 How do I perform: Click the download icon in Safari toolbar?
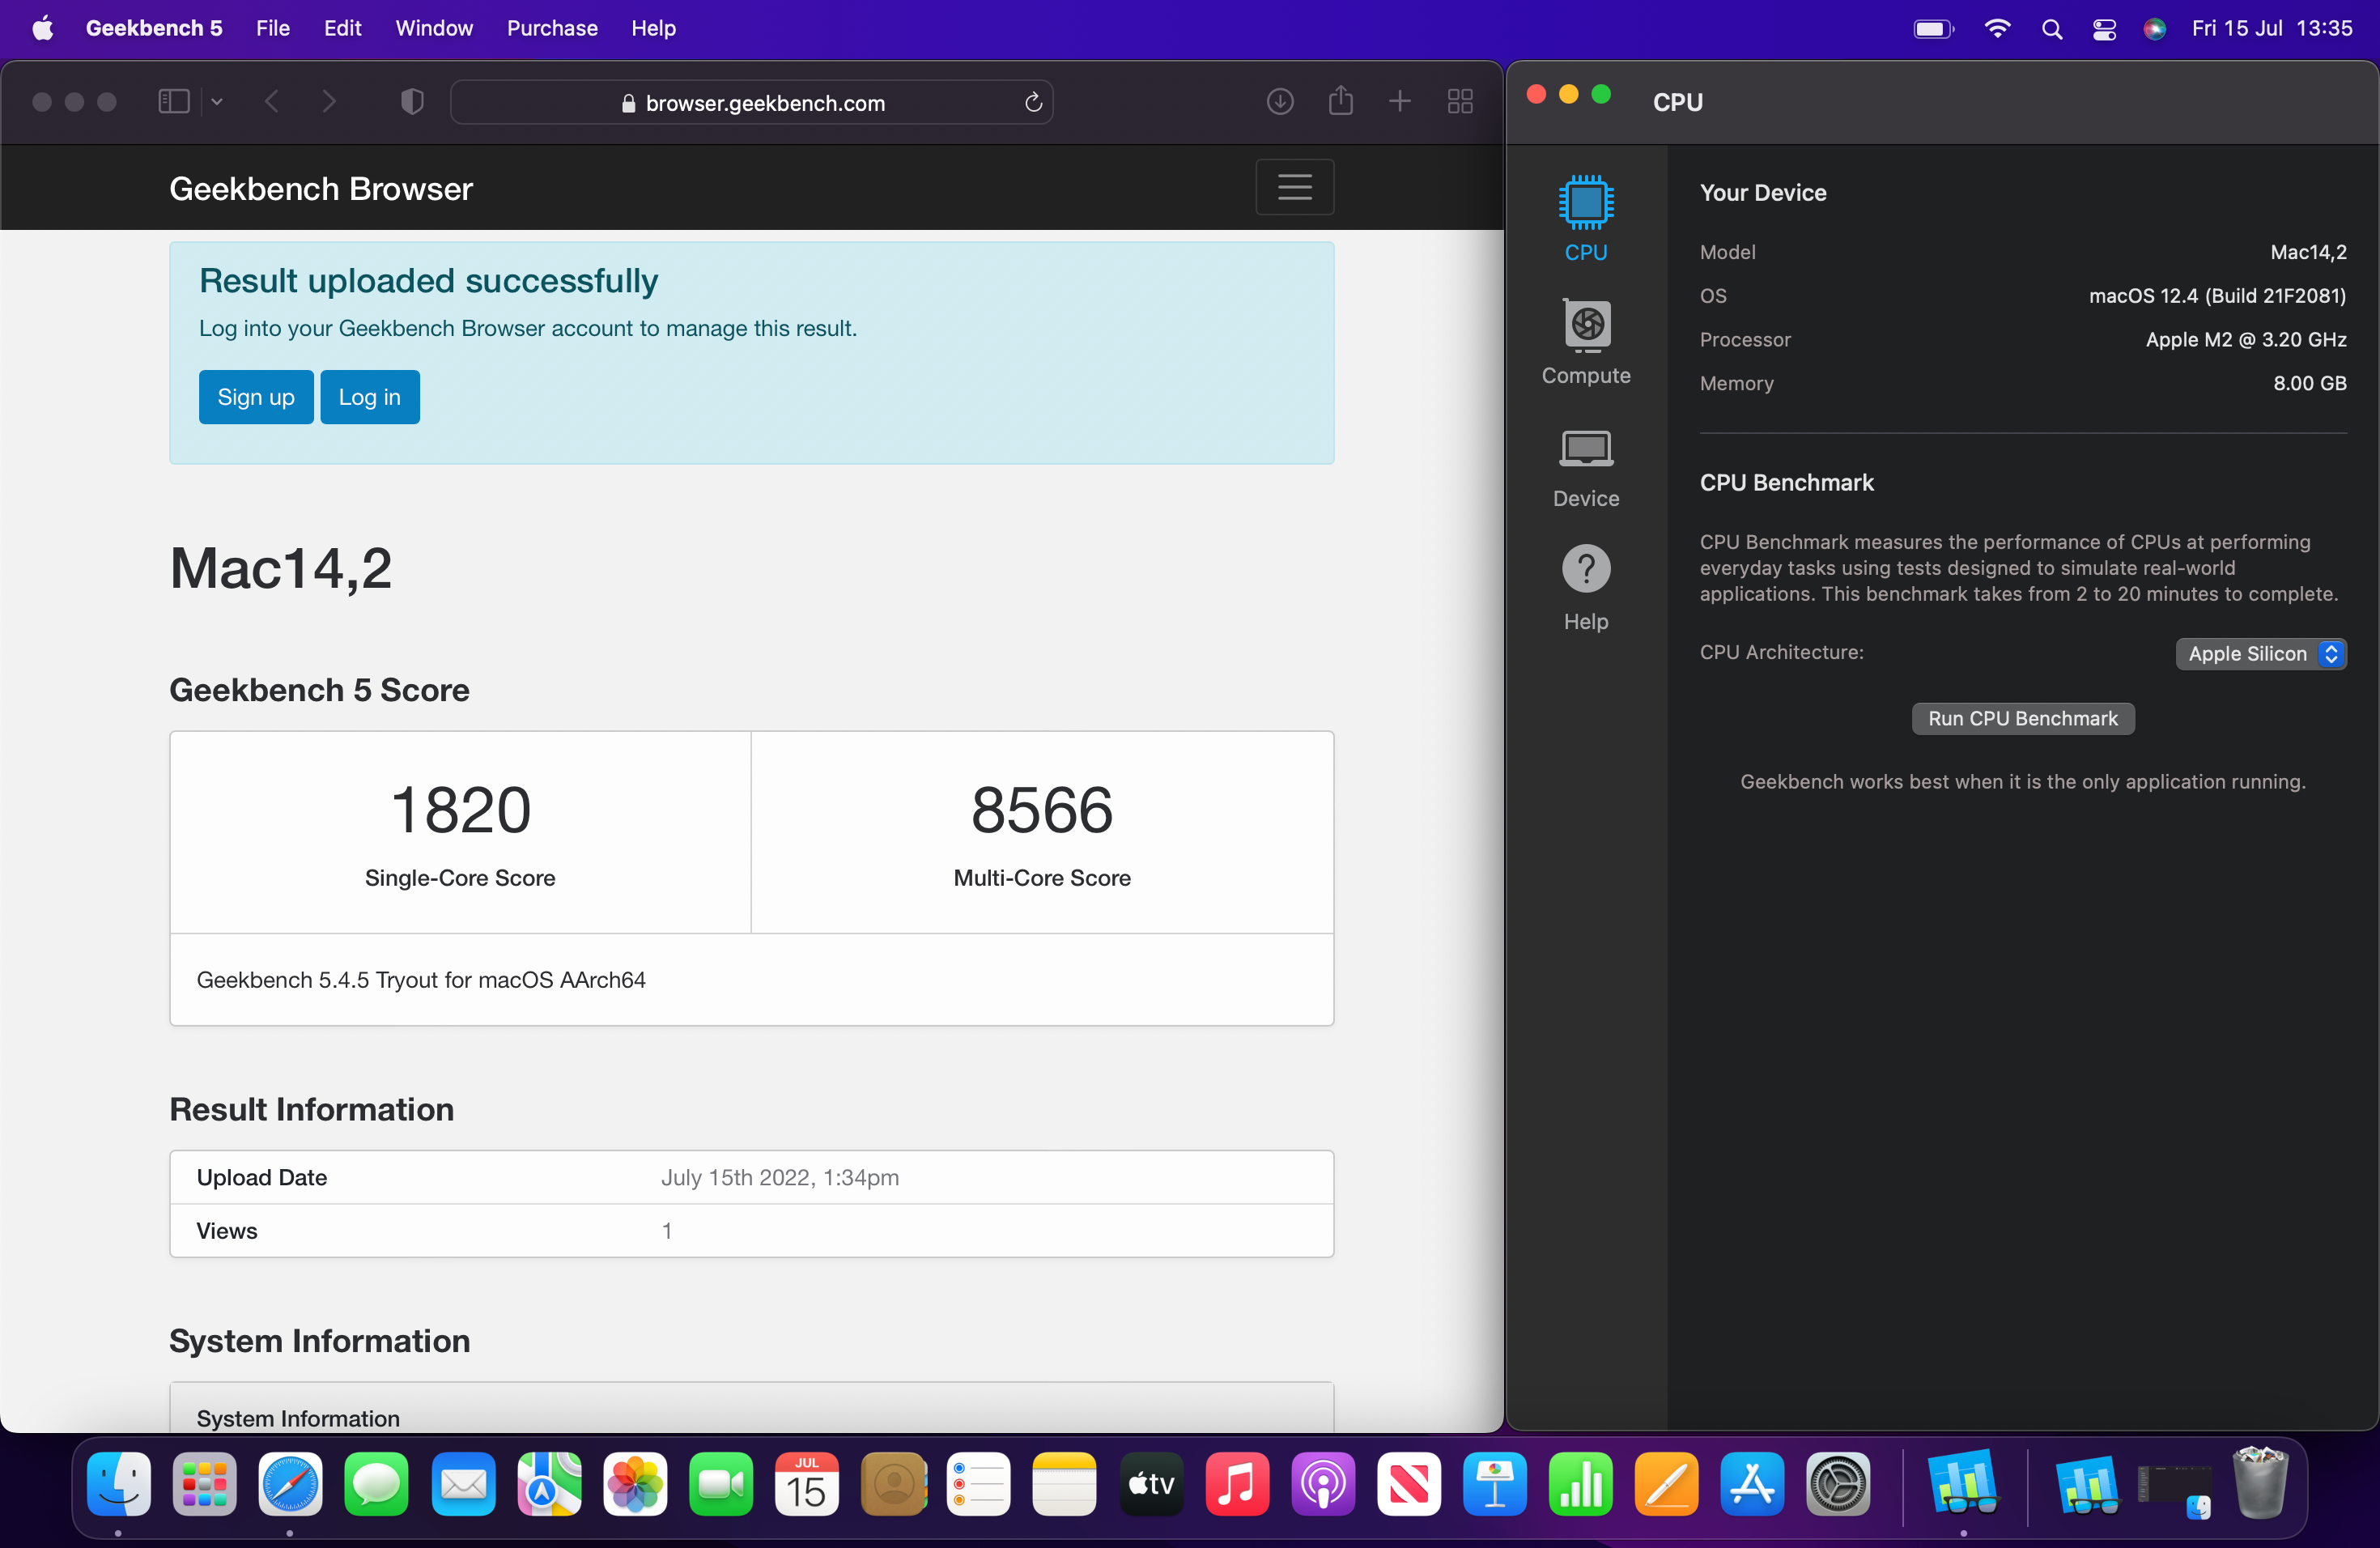[x=1280, y=102]
